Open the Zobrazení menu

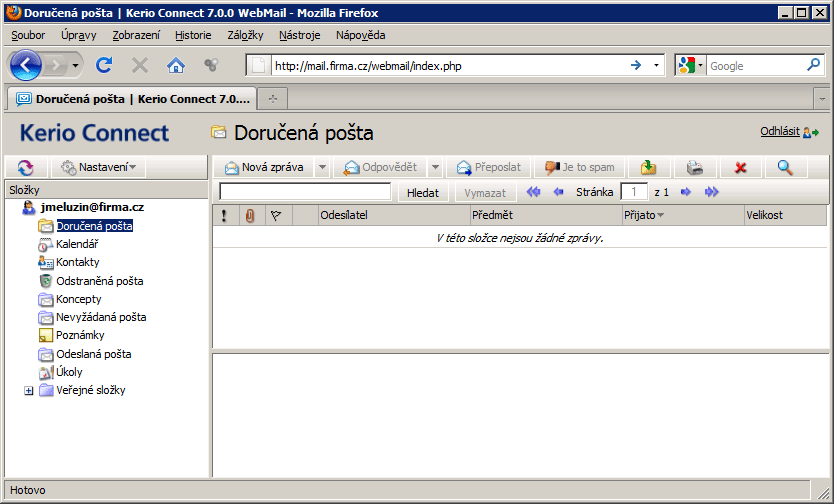[x=136, y=35]
